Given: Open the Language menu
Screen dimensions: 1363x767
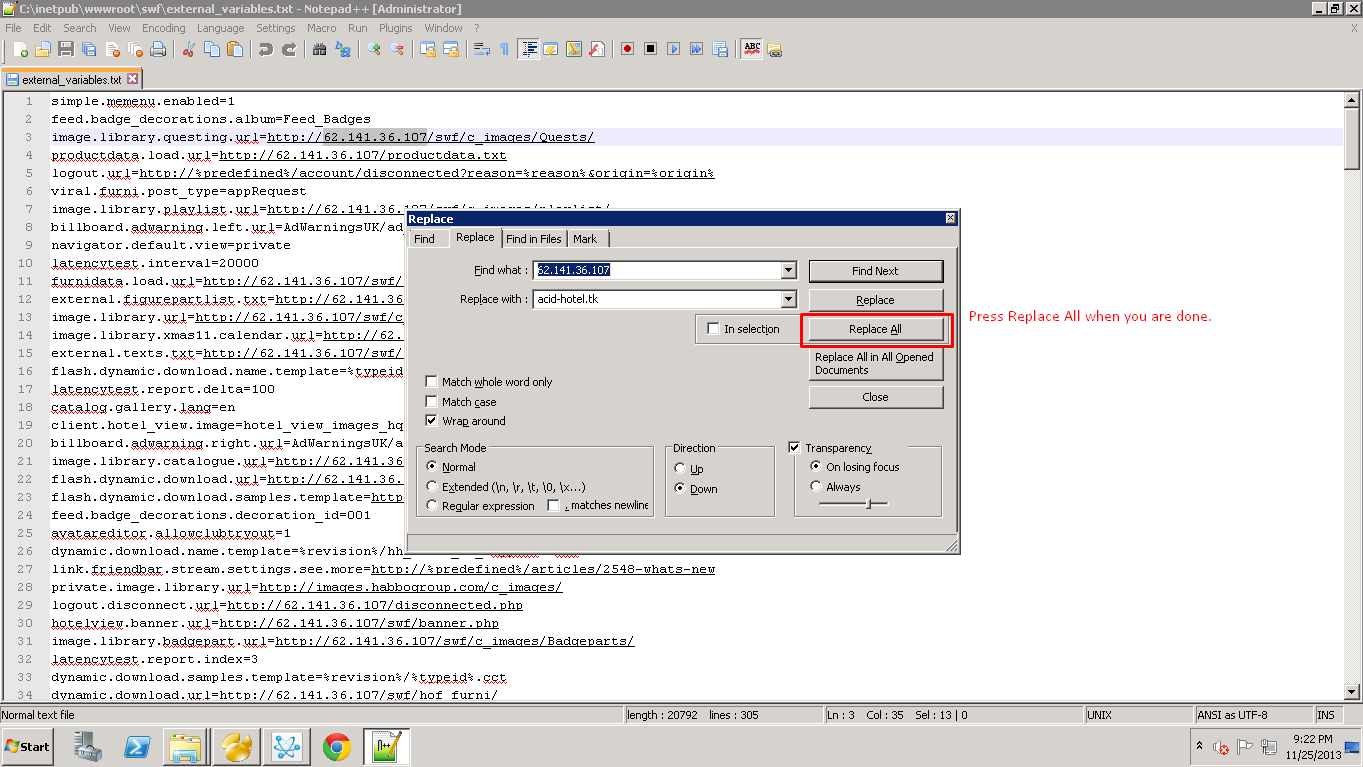Looking at the screenshot, I should pyautogui.click(x=220, y=28).
